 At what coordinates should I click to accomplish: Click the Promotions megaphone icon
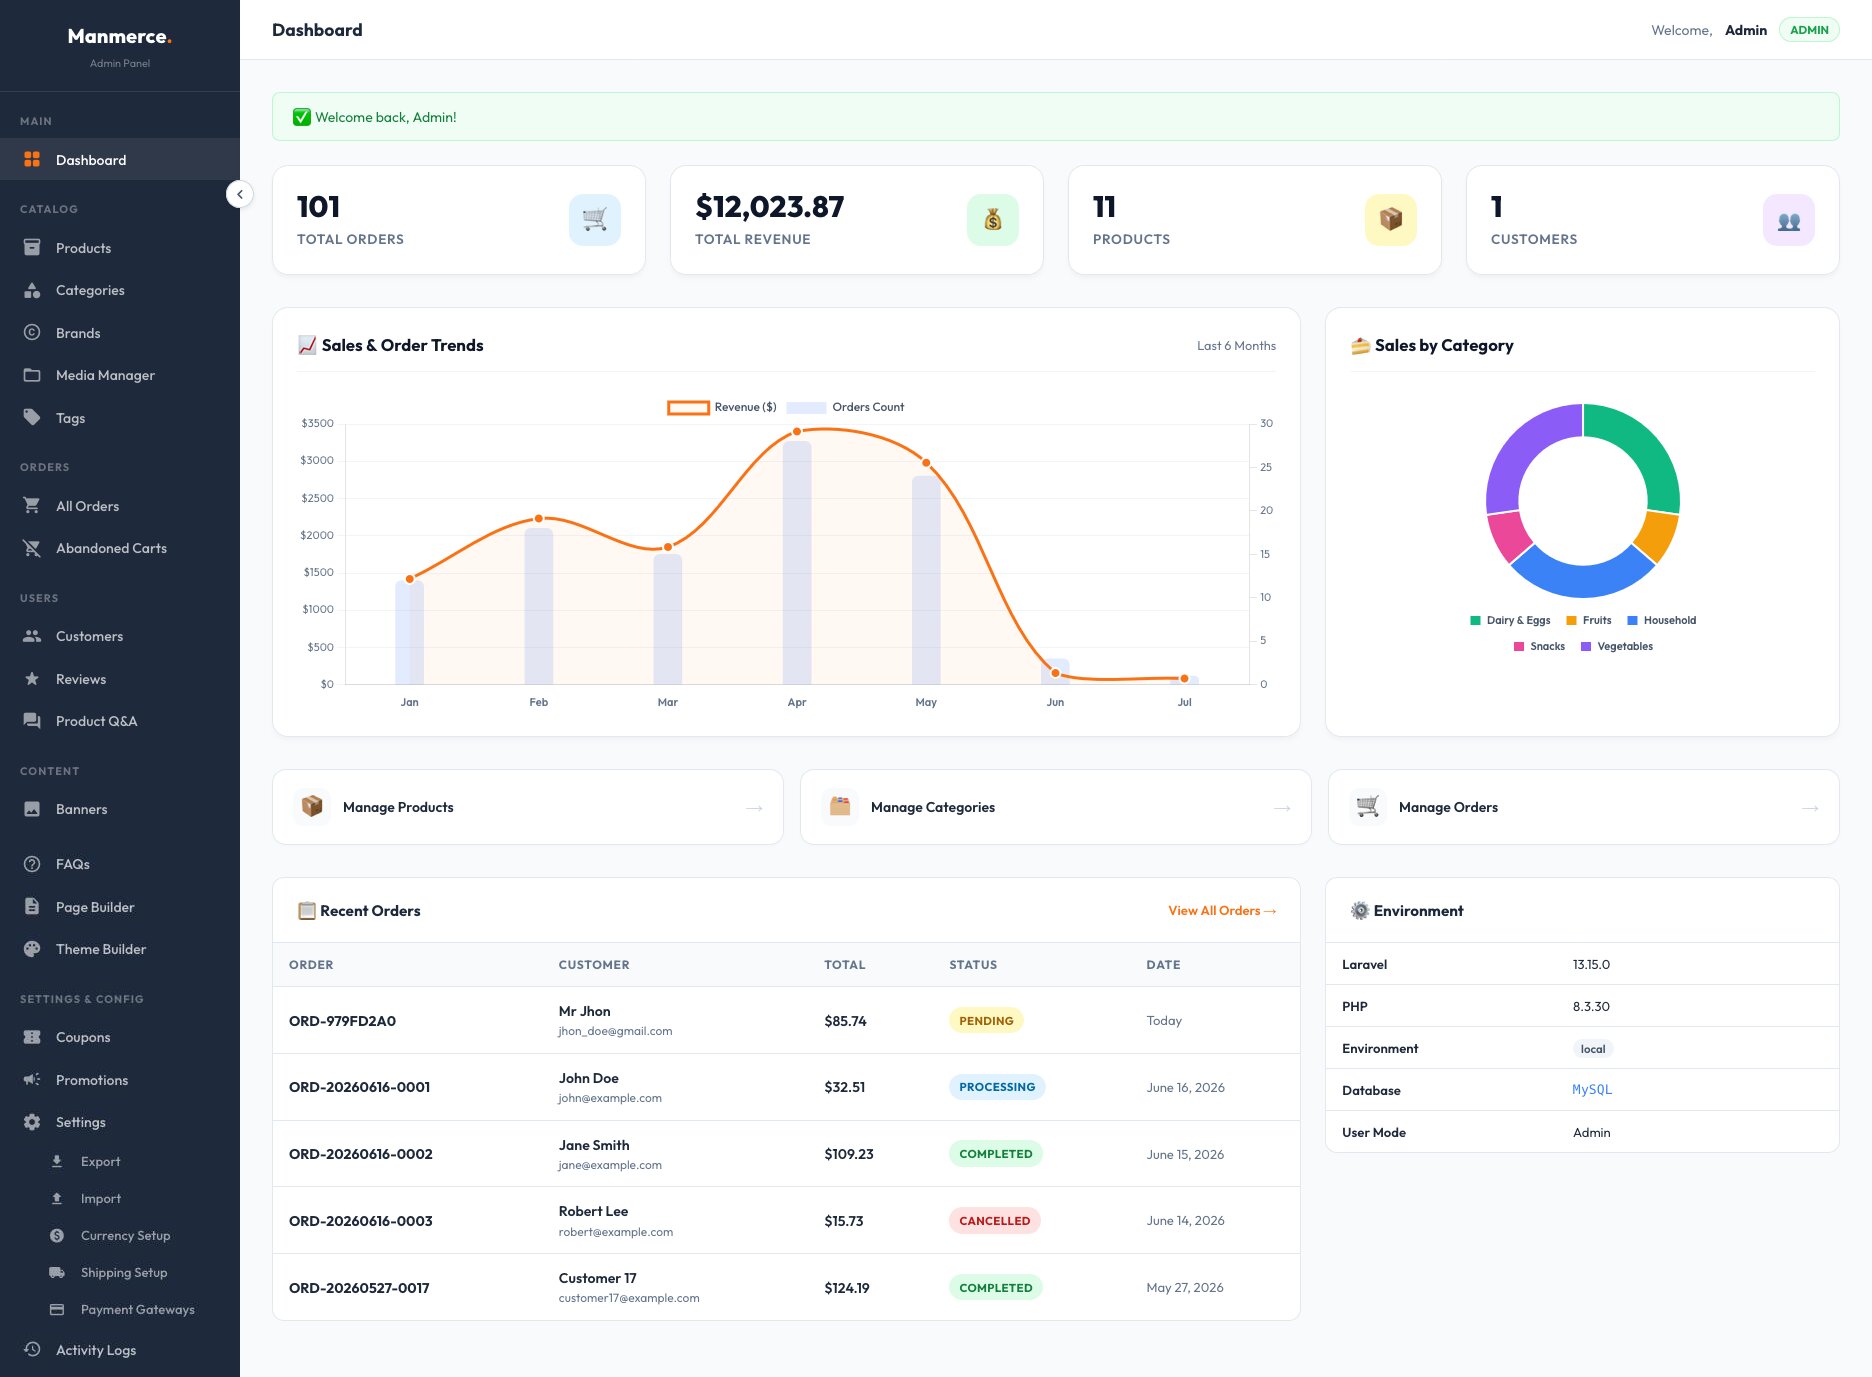coord(32,1080)
